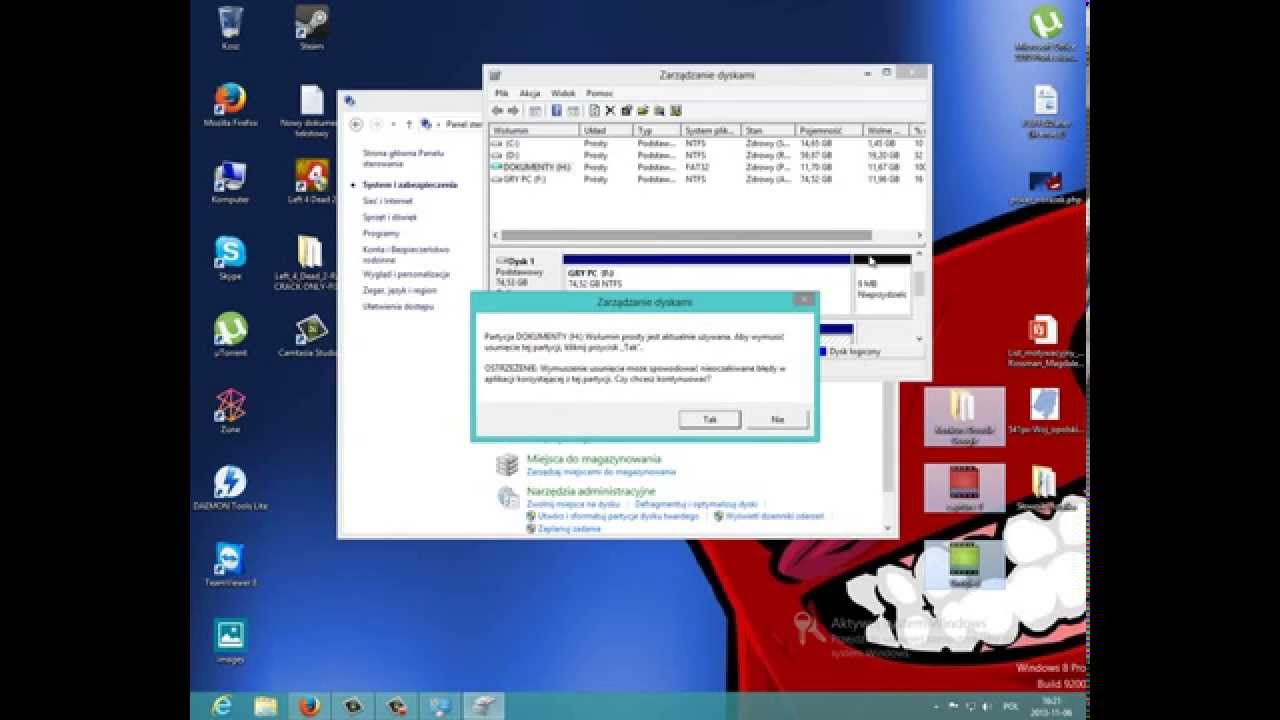This screenshot has height=720, width=1280.
Task: Open Konta i Bezpieczeństwo rodzinne category
Action: [406, 254]
